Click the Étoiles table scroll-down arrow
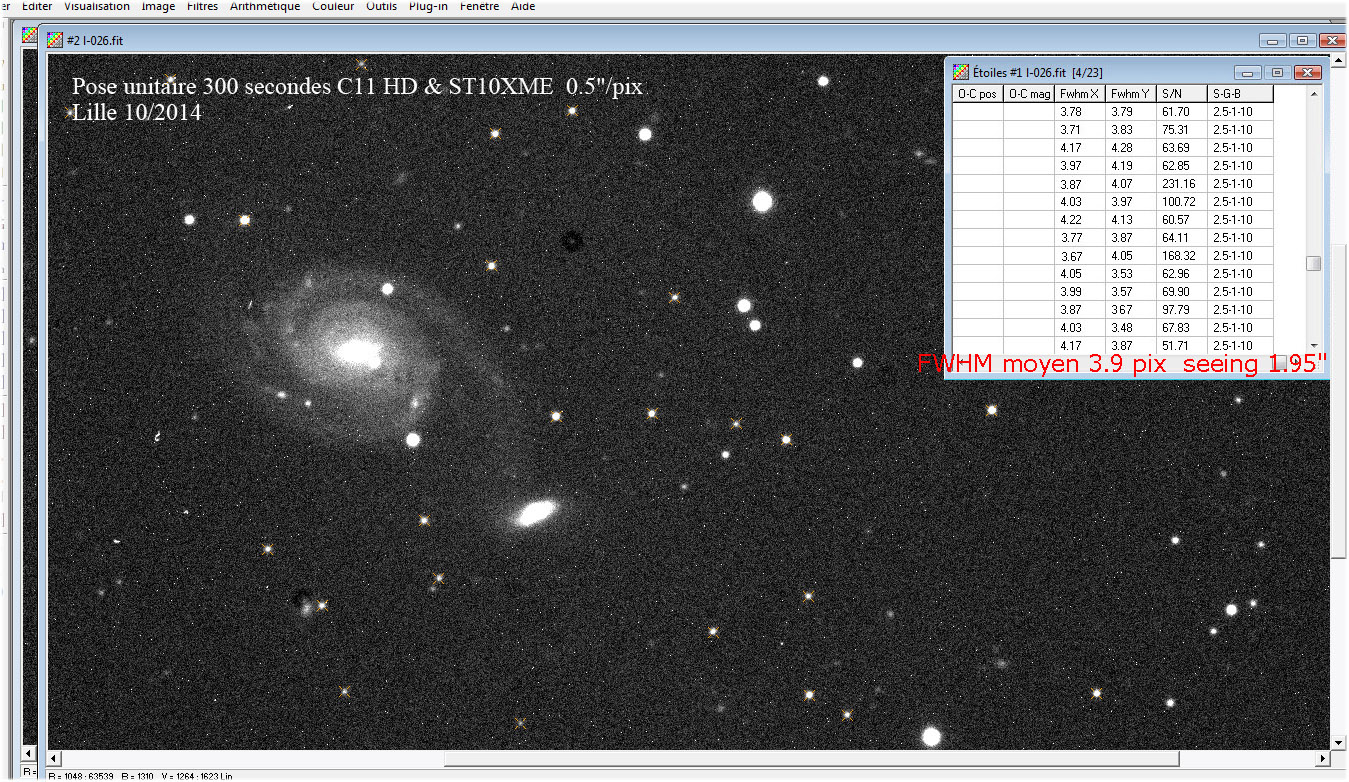The width and height of the screenshot is (1349, 782). (1314, 344)
